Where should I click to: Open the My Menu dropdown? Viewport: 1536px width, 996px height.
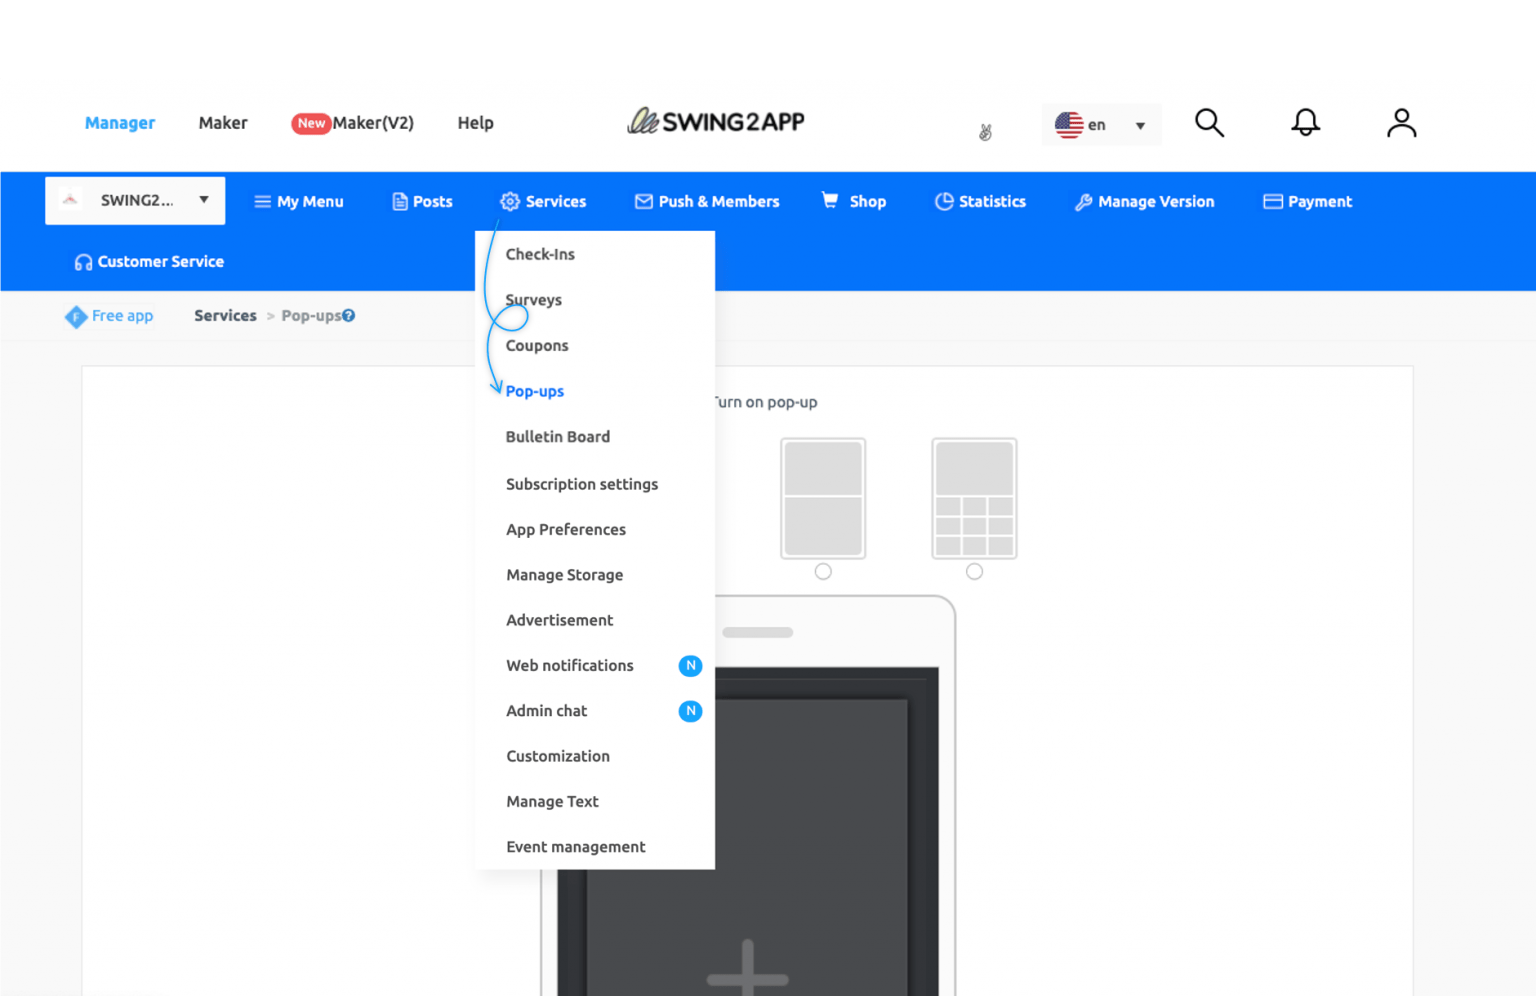[298, 201]
